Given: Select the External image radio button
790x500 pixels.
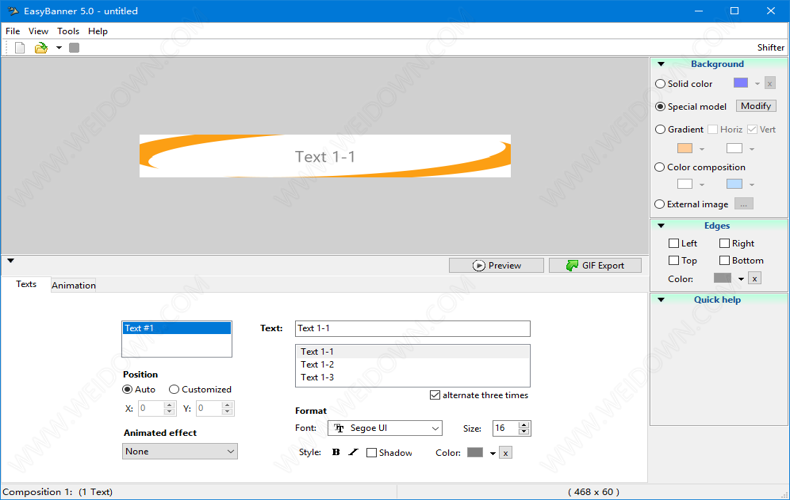Looking at the screenshot, I should pos(660,204).
